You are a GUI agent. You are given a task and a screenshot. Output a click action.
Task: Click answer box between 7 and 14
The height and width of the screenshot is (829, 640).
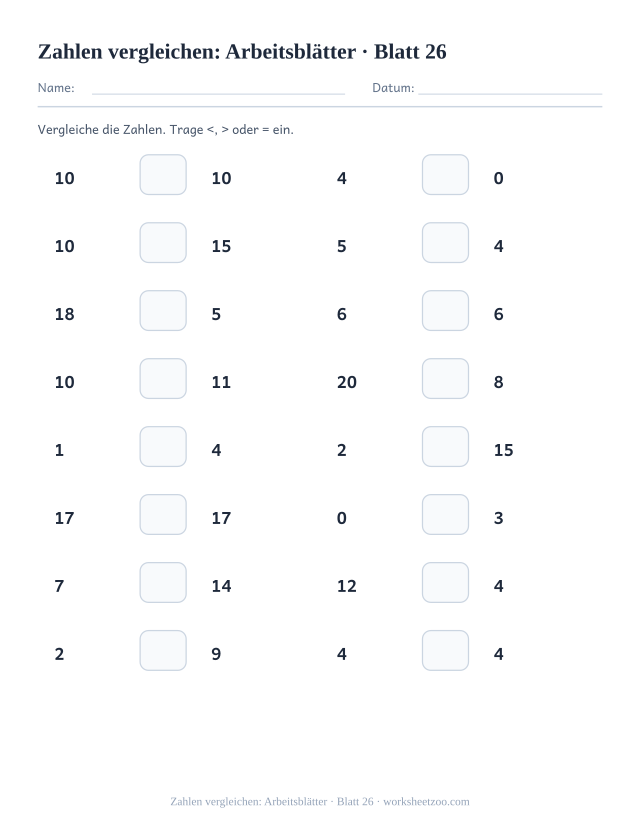163,583
